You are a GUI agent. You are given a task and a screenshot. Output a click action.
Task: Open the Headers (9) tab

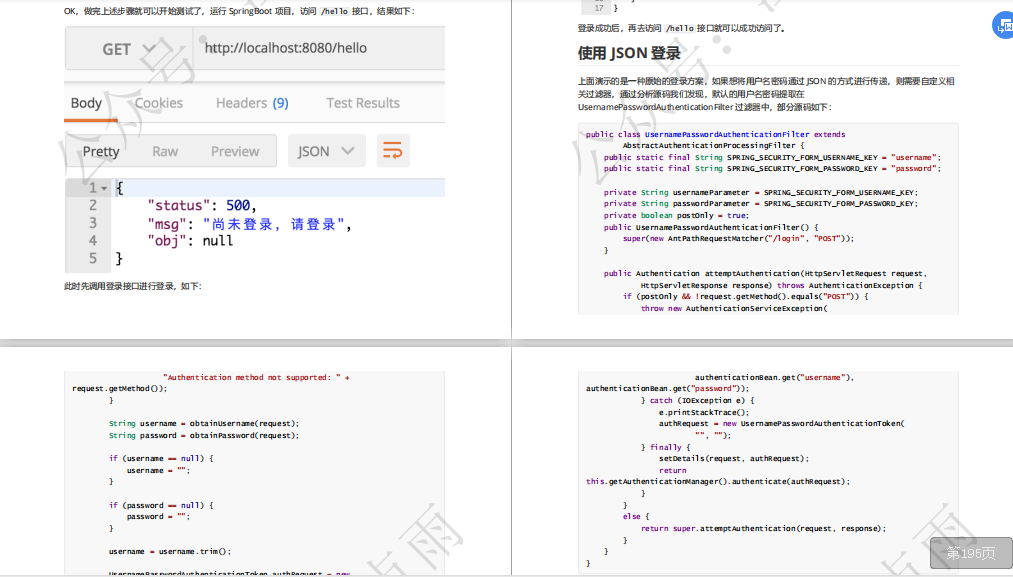tap(252, 103)
